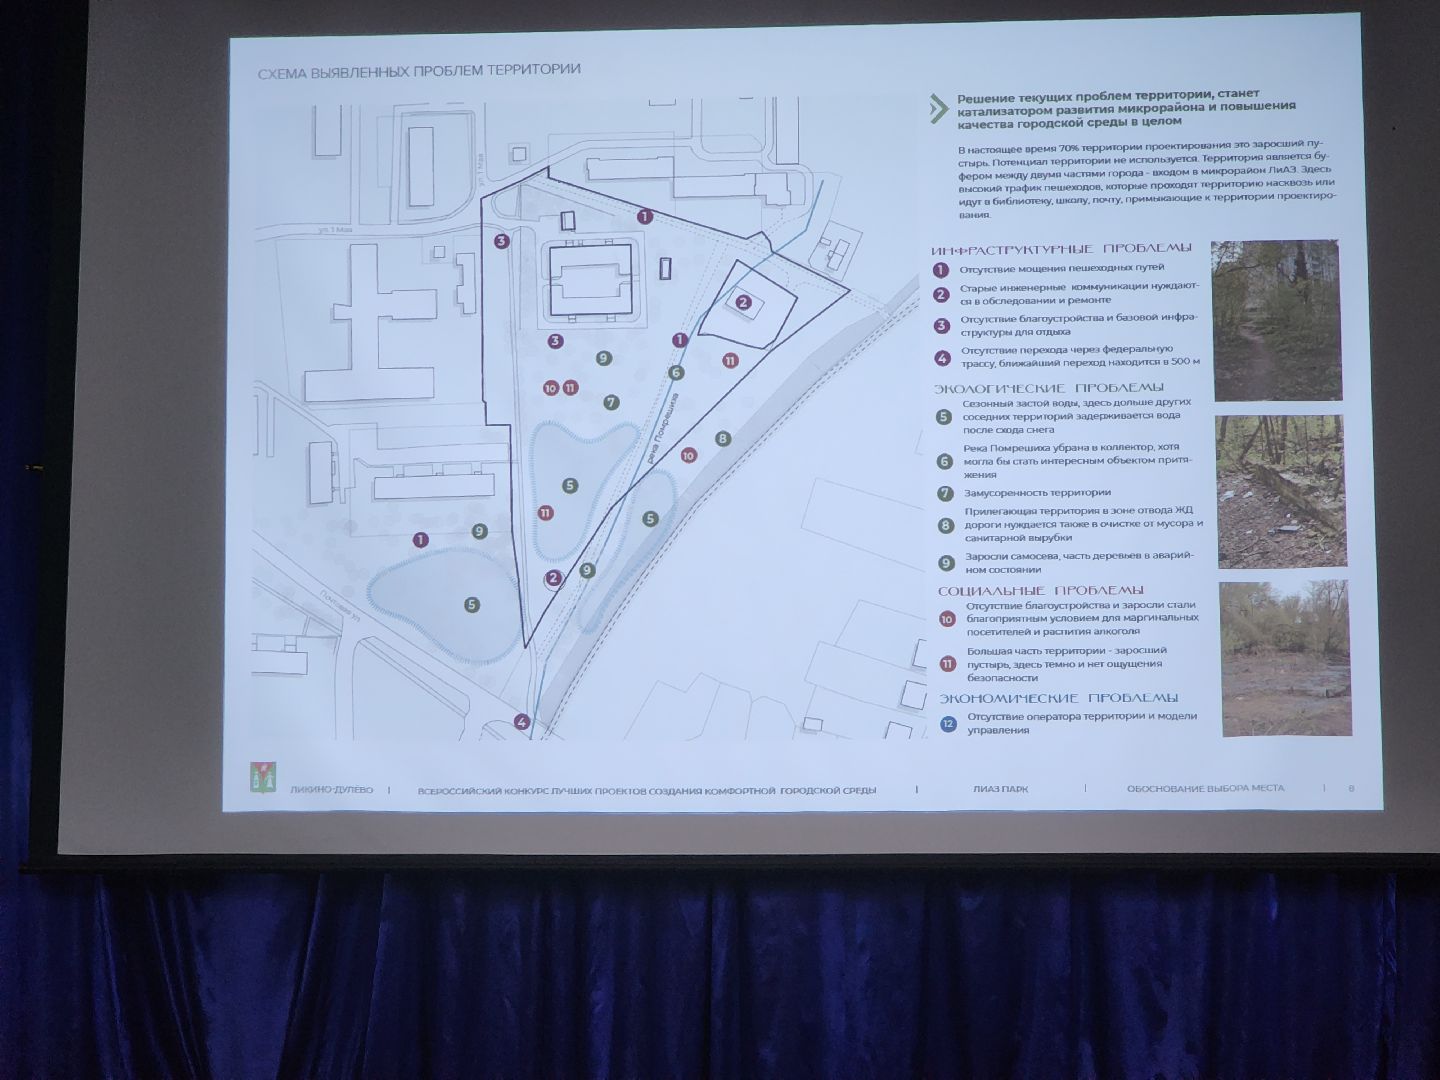Image resolution: width=1440 pixels, height=1080 pixels.
Task: Click legend marker 2 for old engineering communications
Action: coord(941,294)
